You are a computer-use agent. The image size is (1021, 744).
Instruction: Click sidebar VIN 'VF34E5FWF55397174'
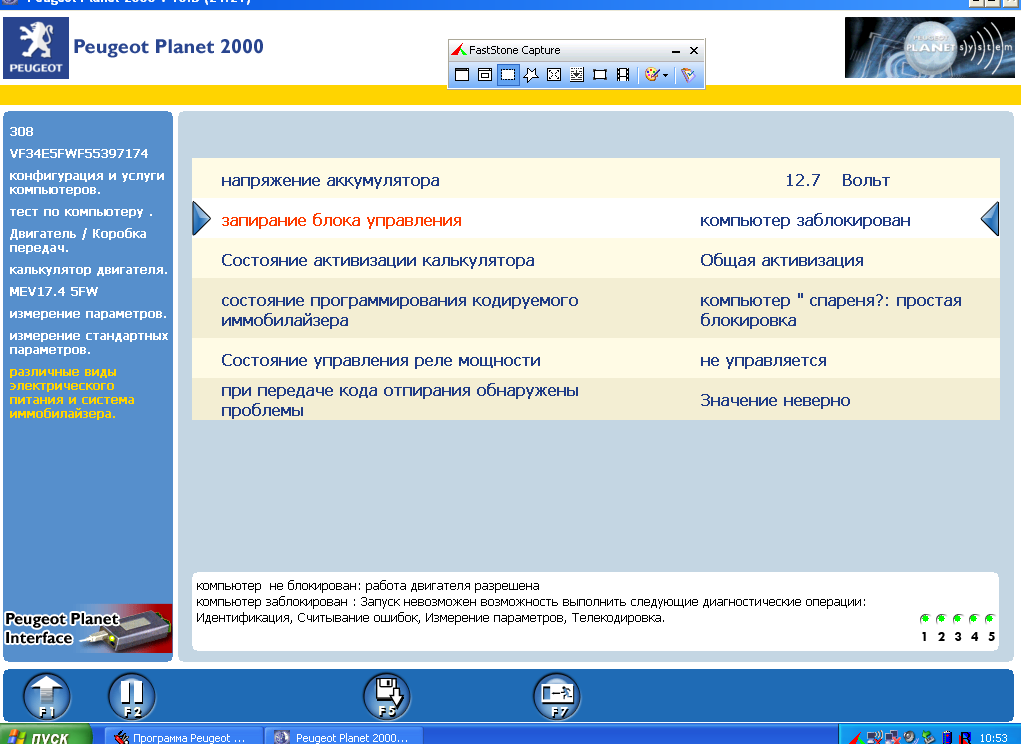[x=79, y=154]
